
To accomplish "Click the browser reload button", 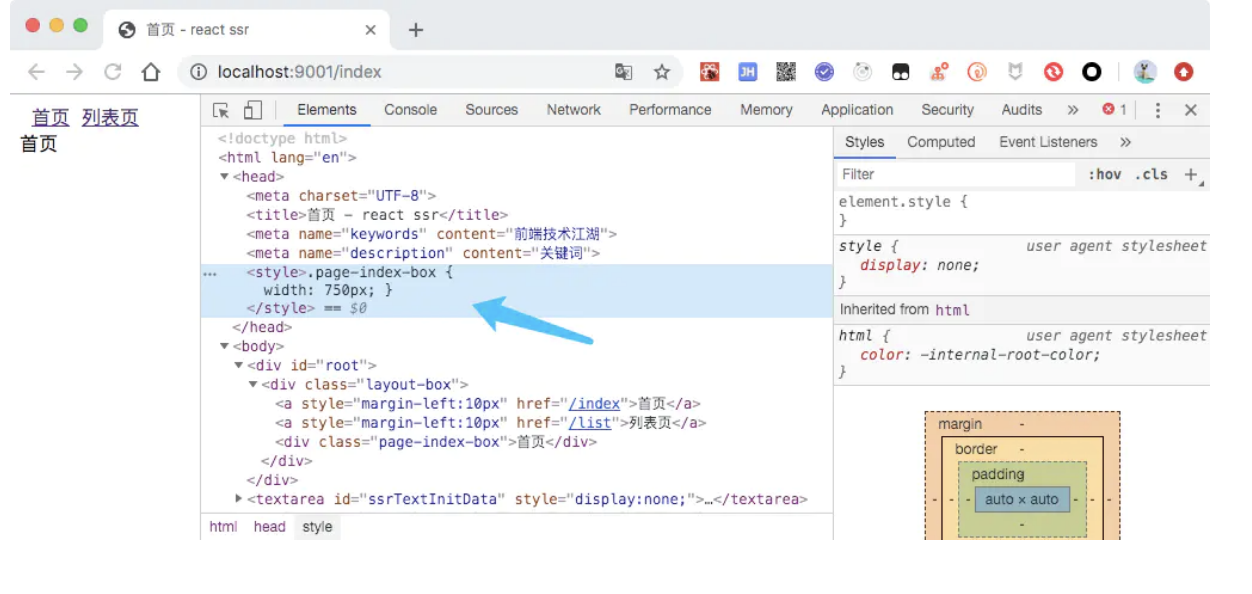I will tap(113, 72).
